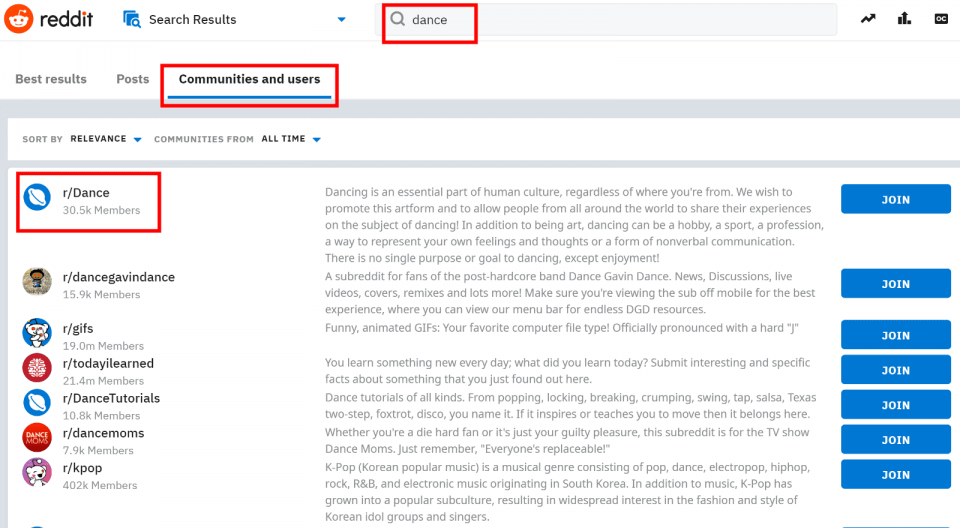Click the '7.9k Members' count text
The width and height of the screenshot is (960, 528).
pyautogui.click(x=98, y=451)
